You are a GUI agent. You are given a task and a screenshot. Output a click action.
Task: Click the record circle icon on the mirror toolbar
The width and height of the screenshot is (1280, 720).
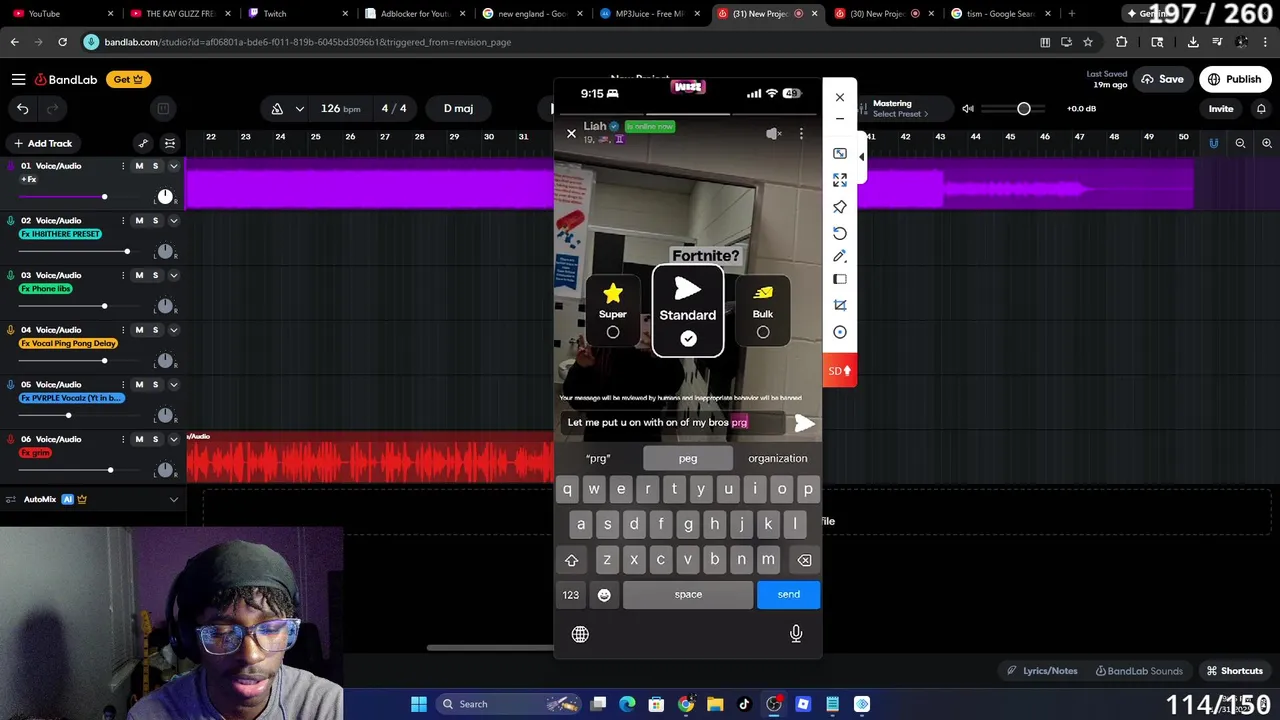tap(840, 332)
